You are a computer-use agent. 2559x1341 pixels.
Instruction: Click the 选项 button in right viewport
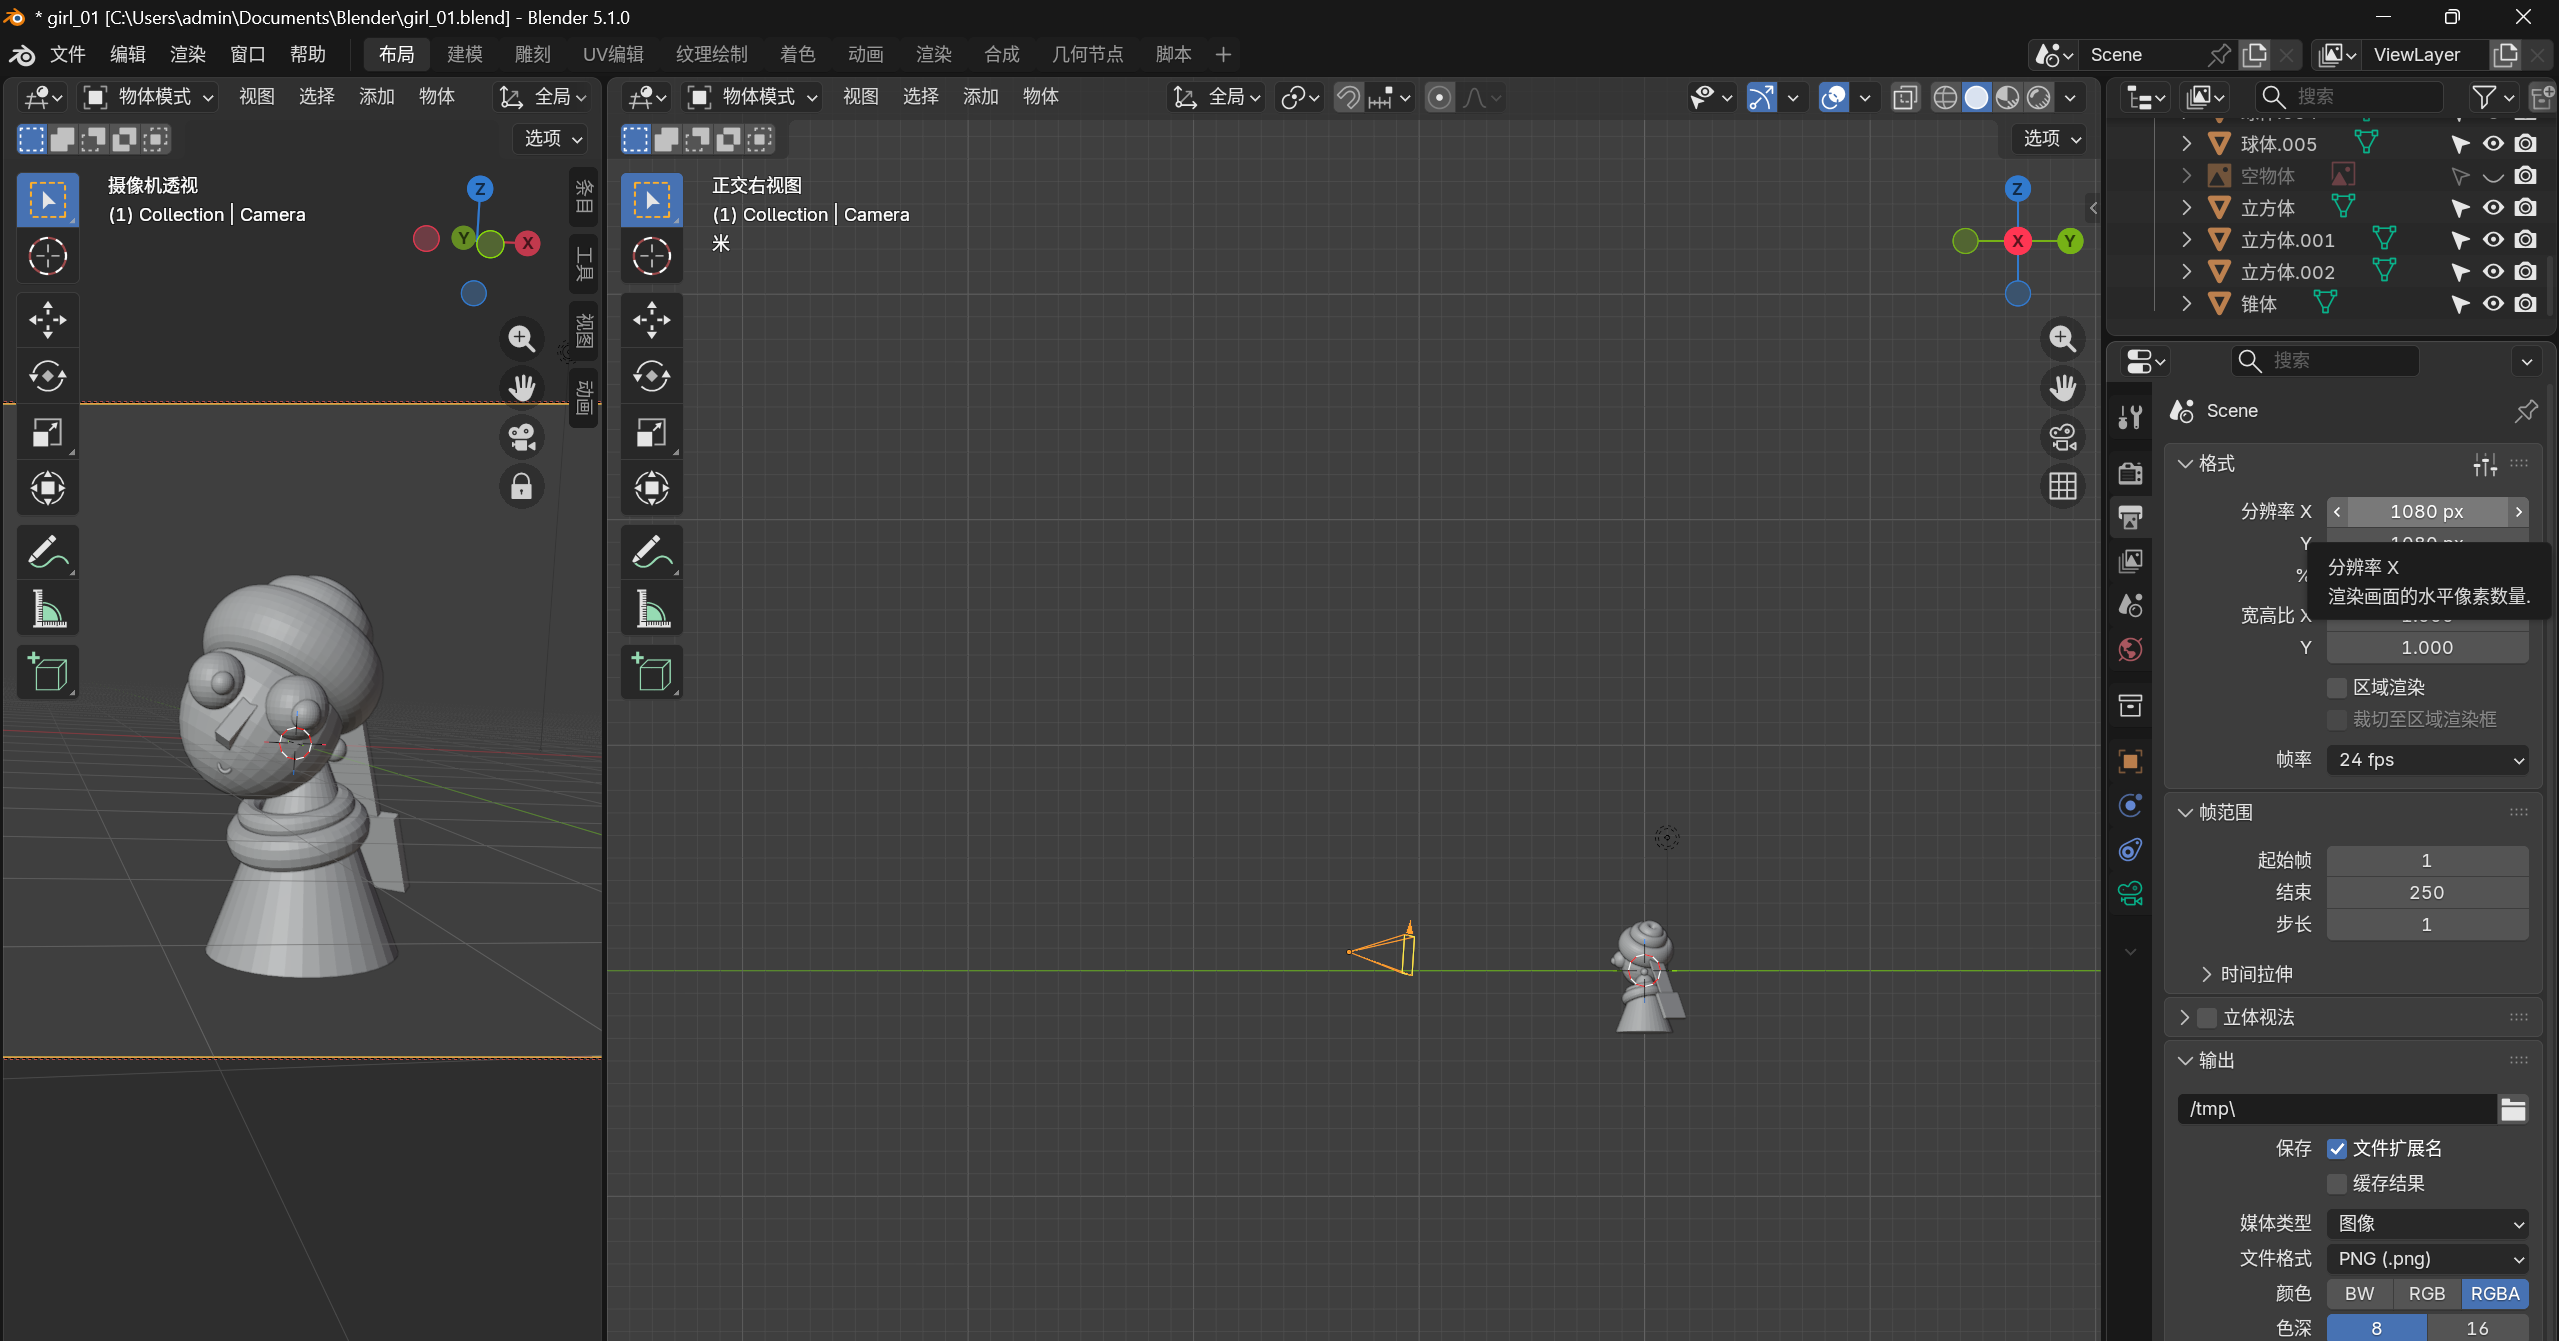(2051, 139)
